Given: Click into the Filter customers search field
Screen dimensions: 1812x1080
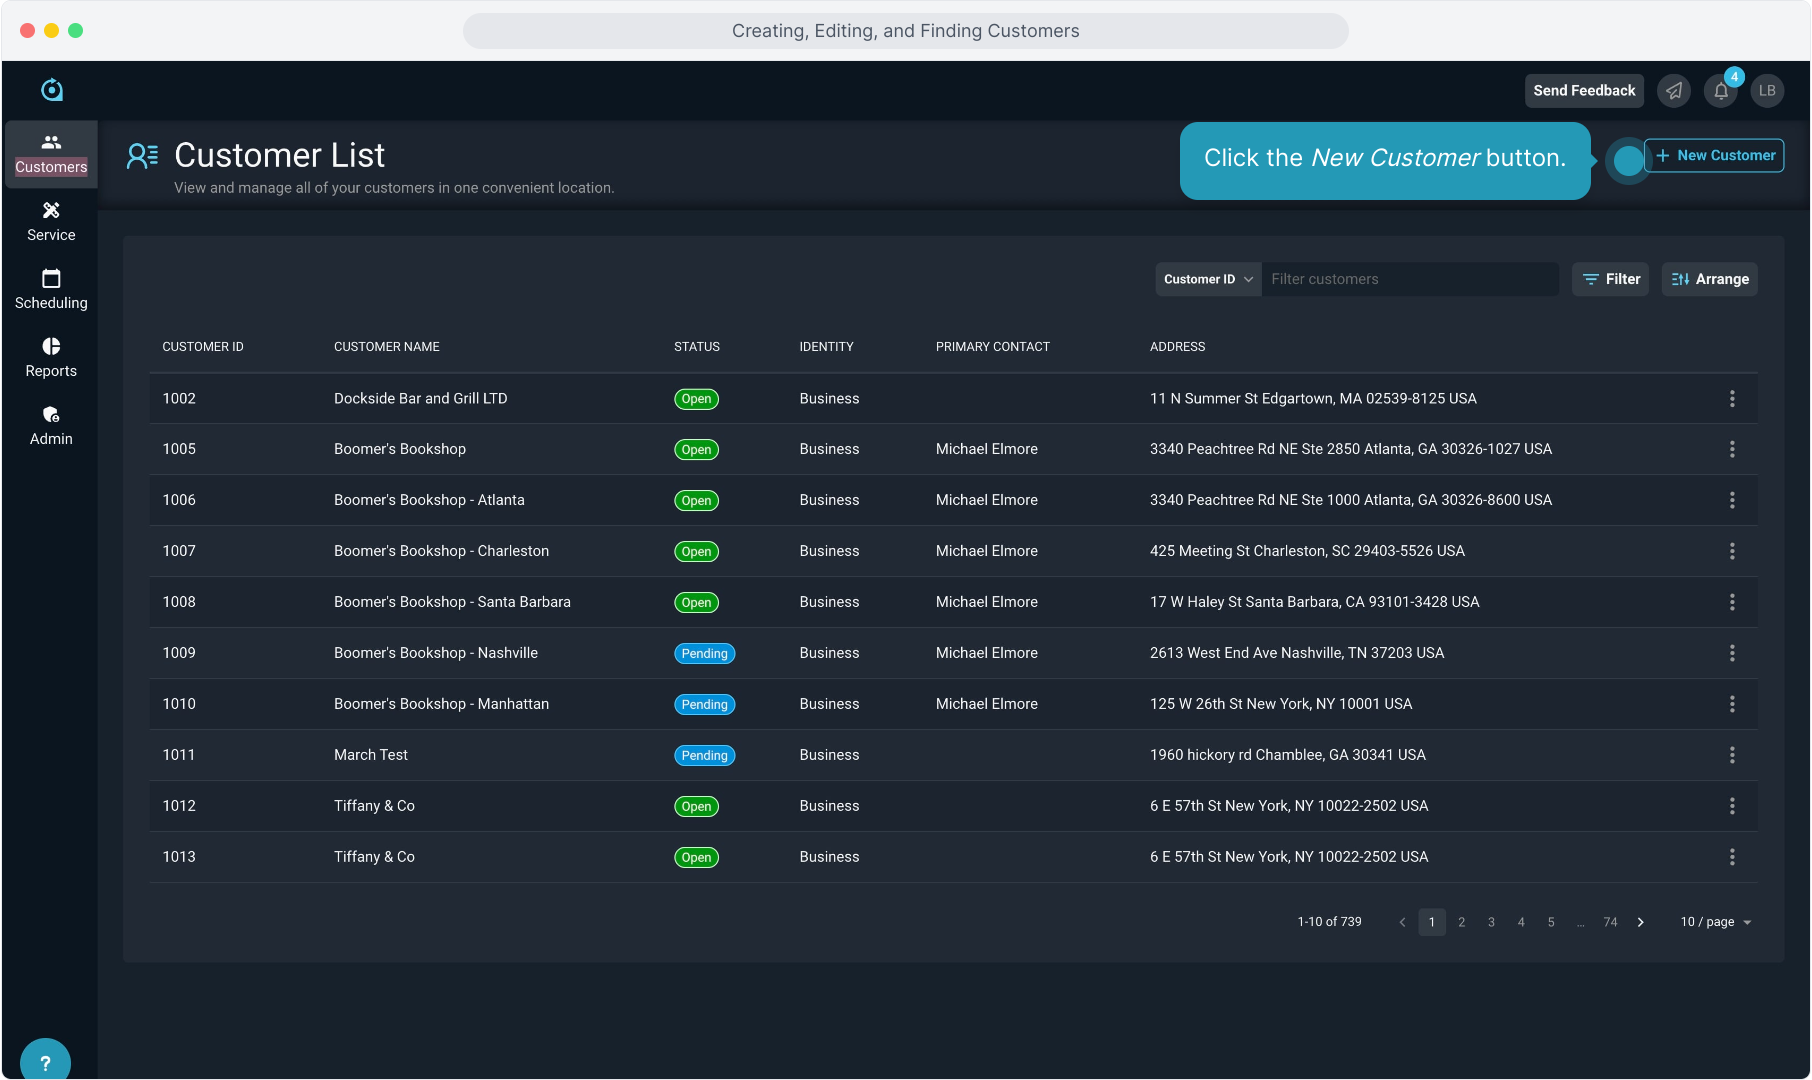Looking at the screenshot, I should [1410, 279].
